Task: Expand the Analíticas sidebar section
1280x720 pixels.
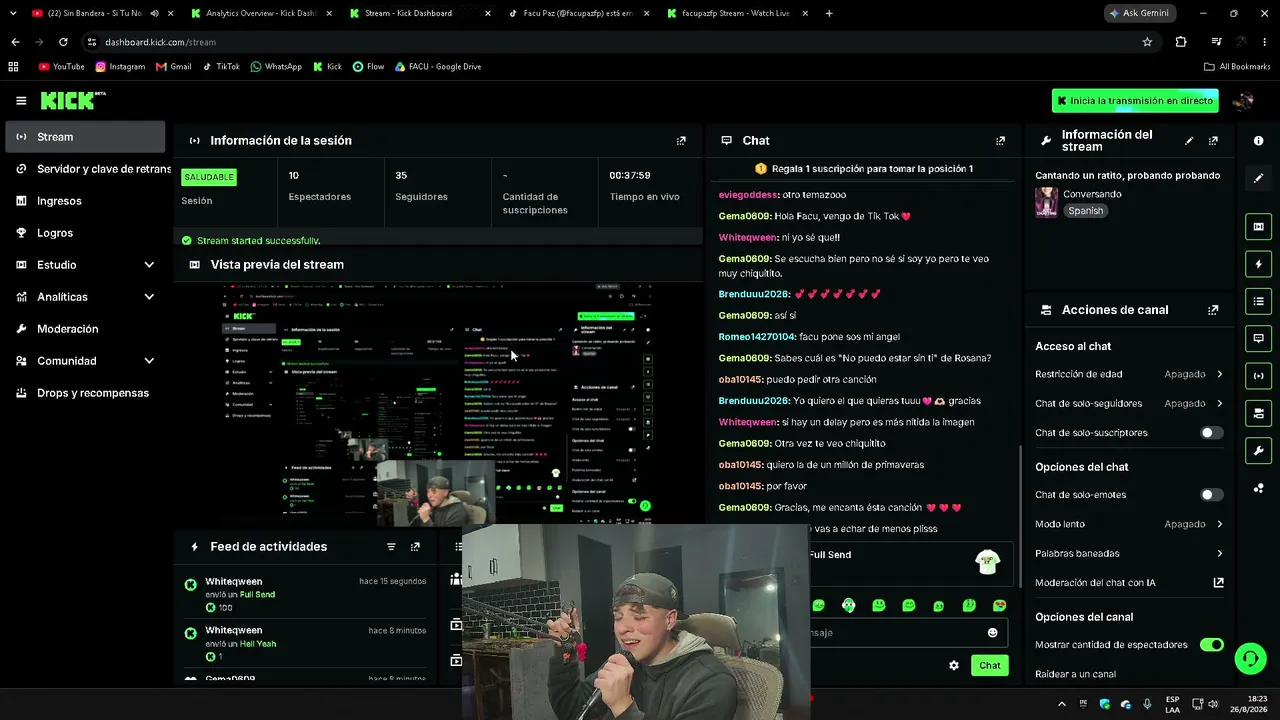Action: click(86, 297)
